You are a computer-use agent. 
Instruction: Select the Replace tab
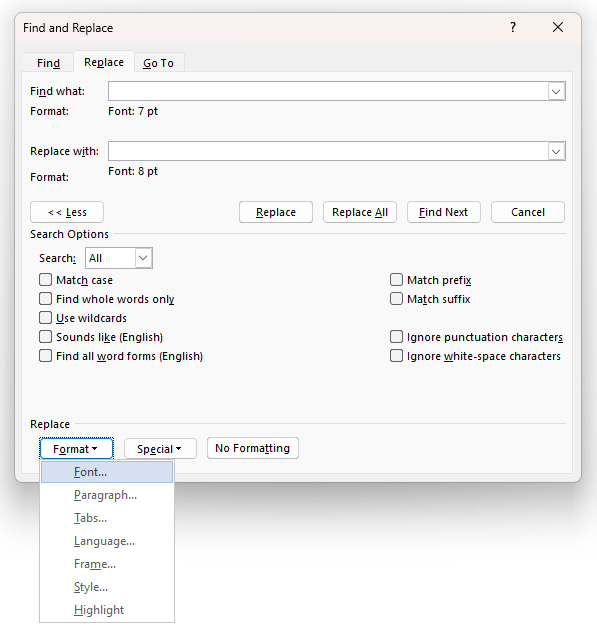pos(104,62)
